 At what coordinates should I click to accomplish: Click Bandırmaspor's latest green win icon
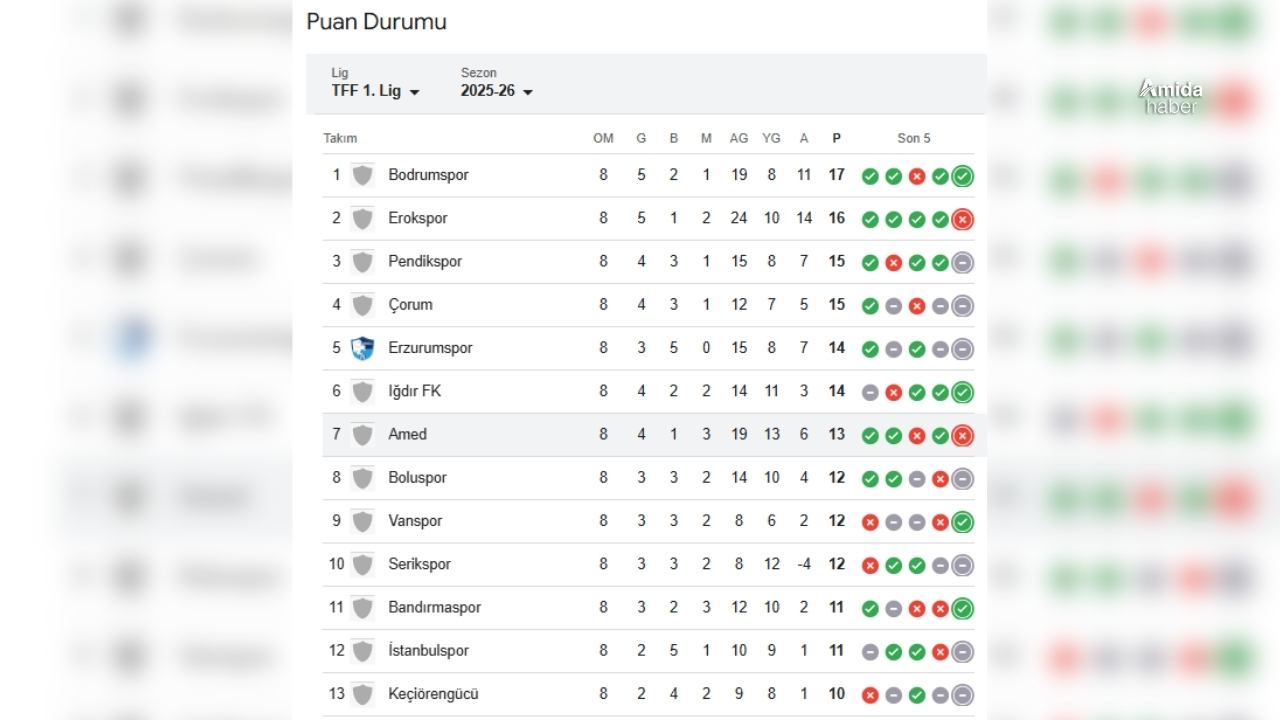pos(962,608)
